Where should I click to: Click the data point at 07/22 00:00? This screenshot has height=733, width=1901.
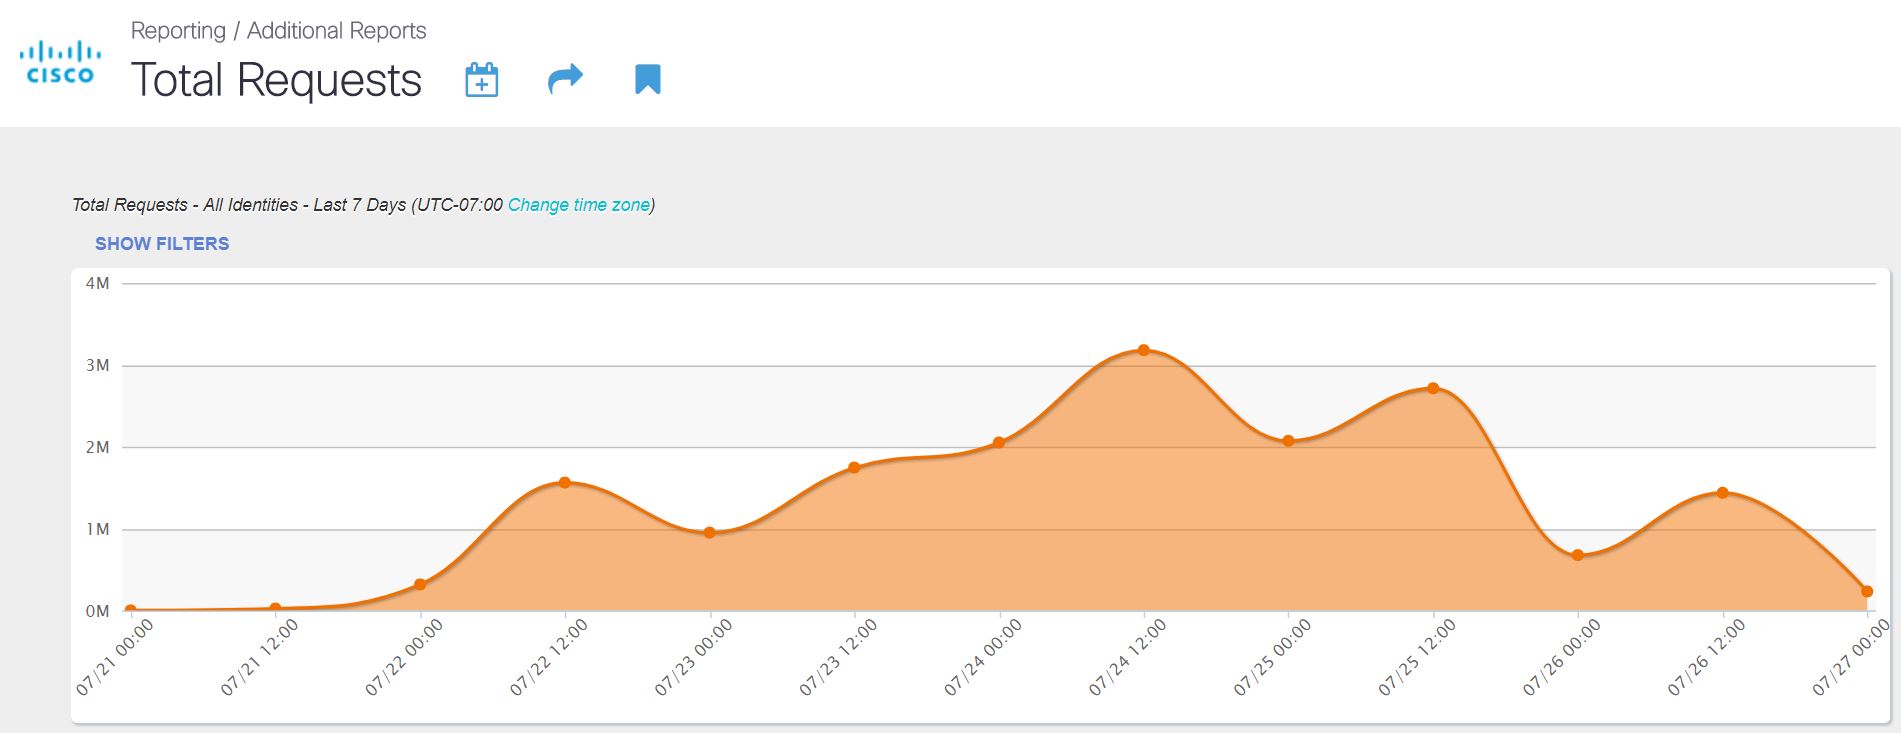pos(420,584)
